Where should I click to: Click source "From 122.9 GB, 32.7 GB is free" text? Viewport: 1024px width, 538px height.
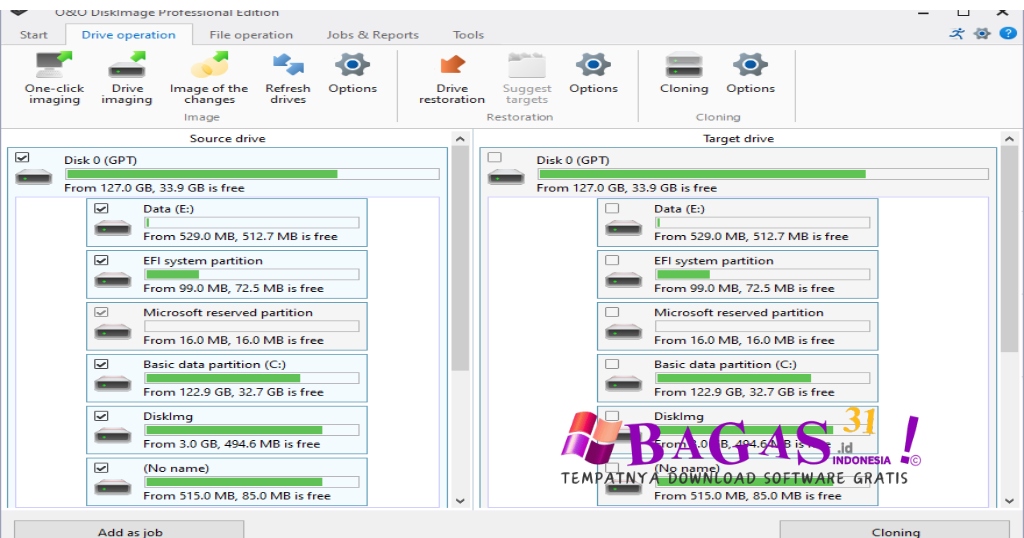233,392
